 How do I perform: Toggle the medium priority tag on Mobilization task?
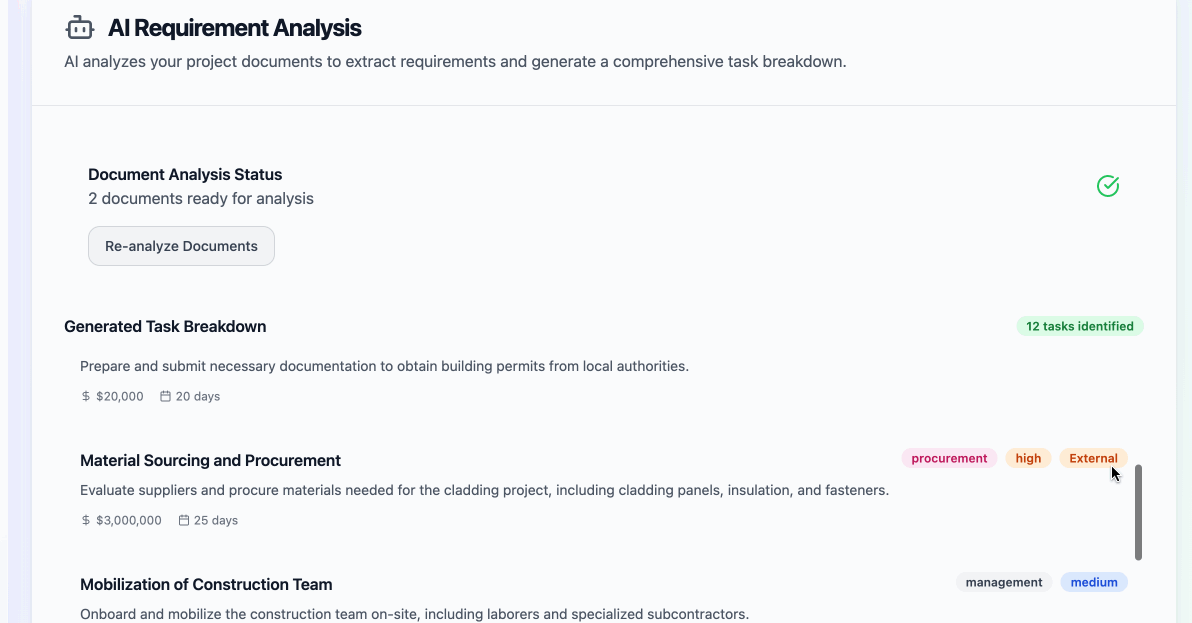pyautogui.click(x=1094, y=582)
